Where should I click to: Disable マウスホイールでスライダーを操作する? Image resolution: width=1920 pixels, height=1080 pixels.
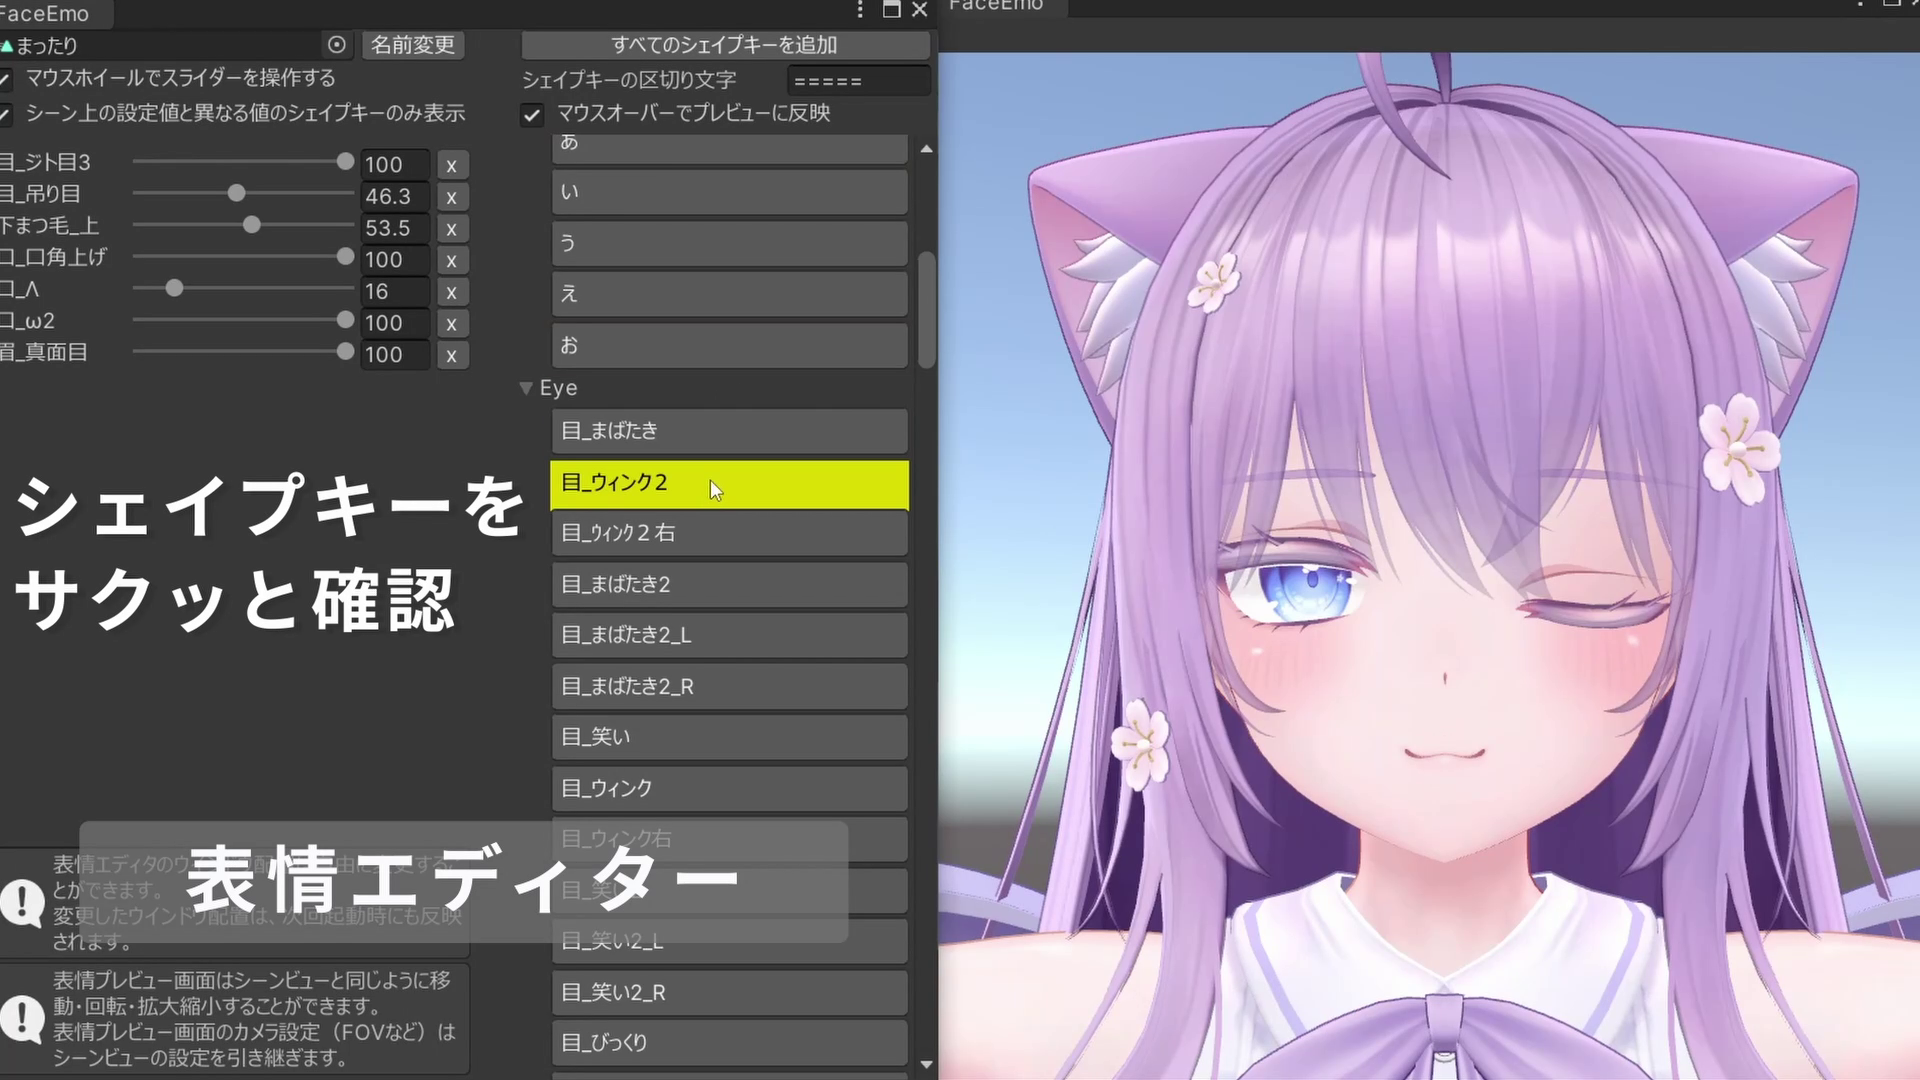5,78
